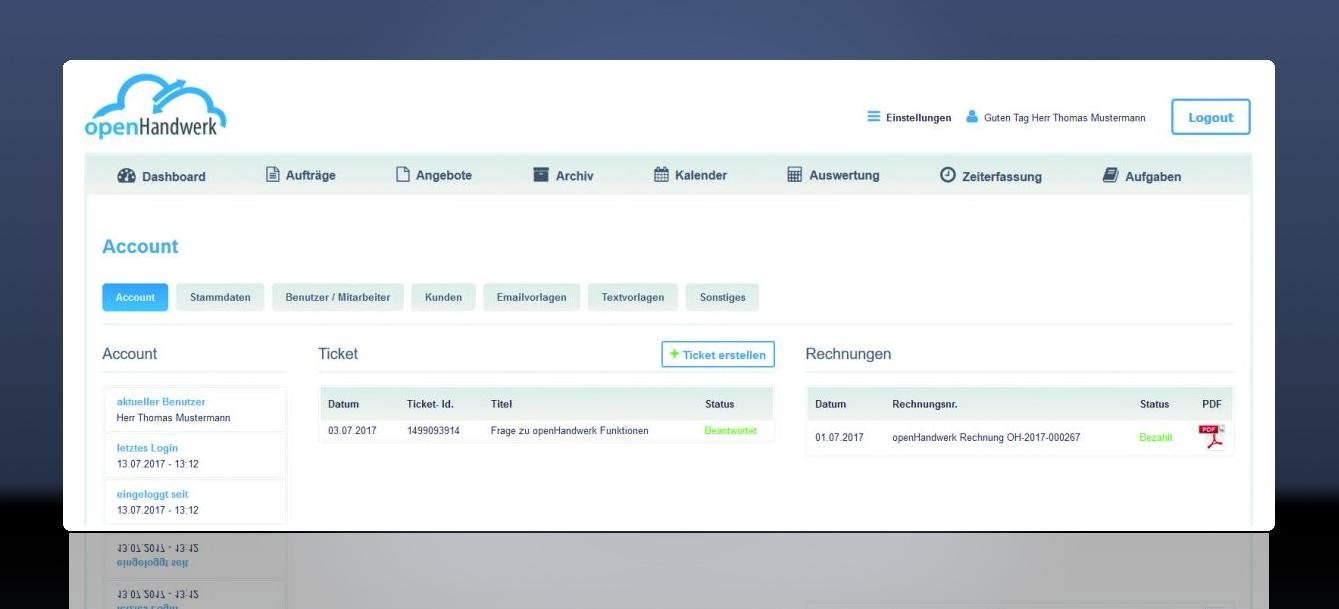The width and height of the screenshot is (1339, 609).
Task: Click the Bezahlt invoice status
Action: tap(1156, 437)
